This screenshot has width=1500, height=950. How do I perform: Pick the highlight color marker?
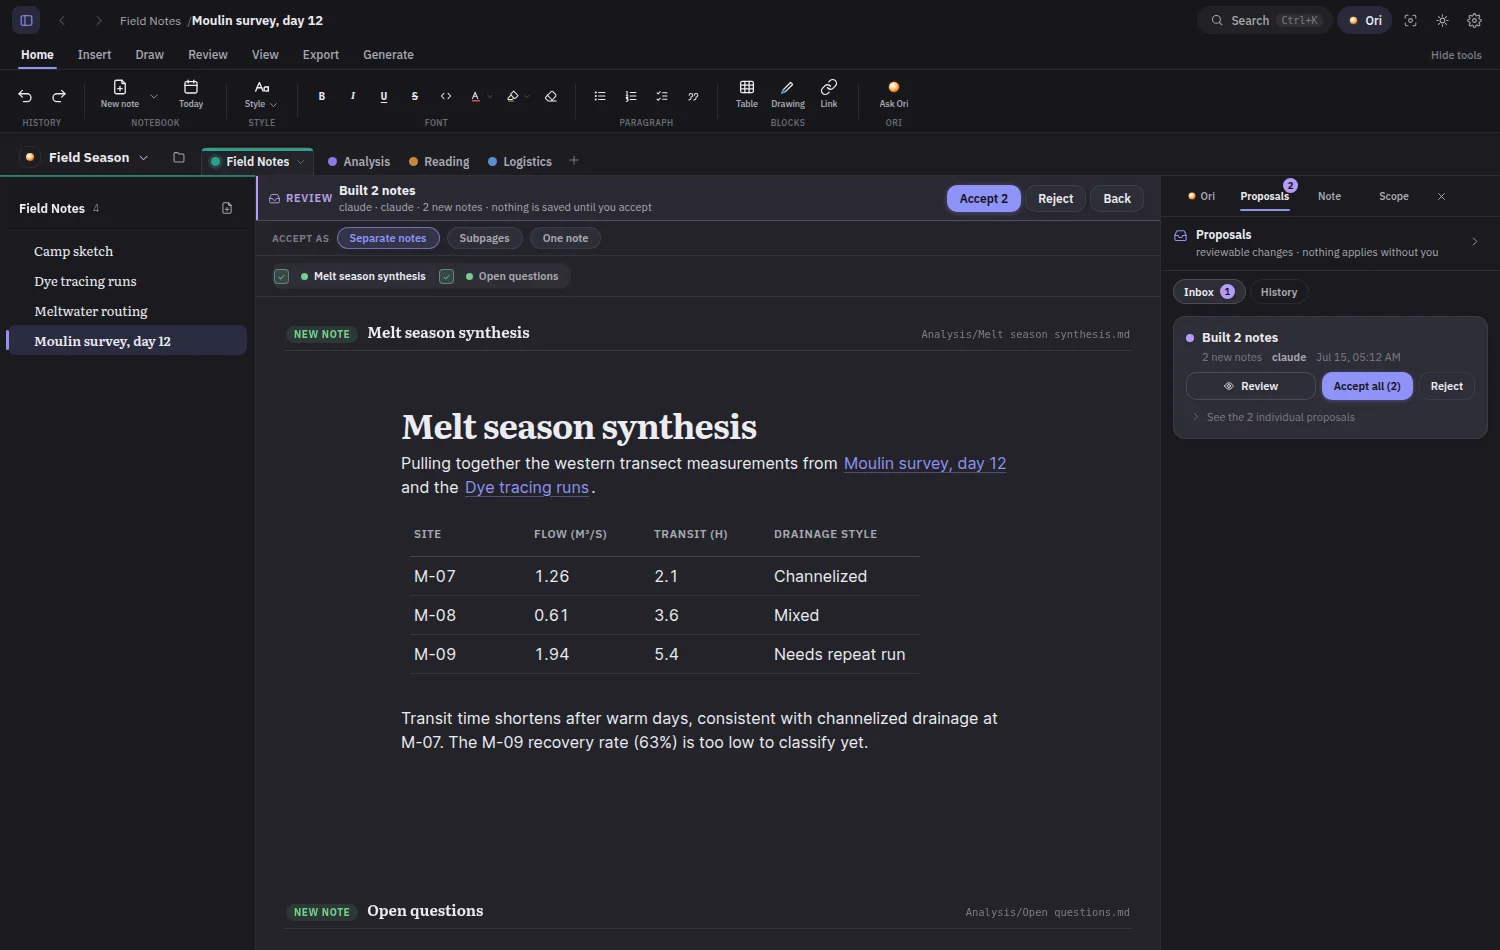512,96
